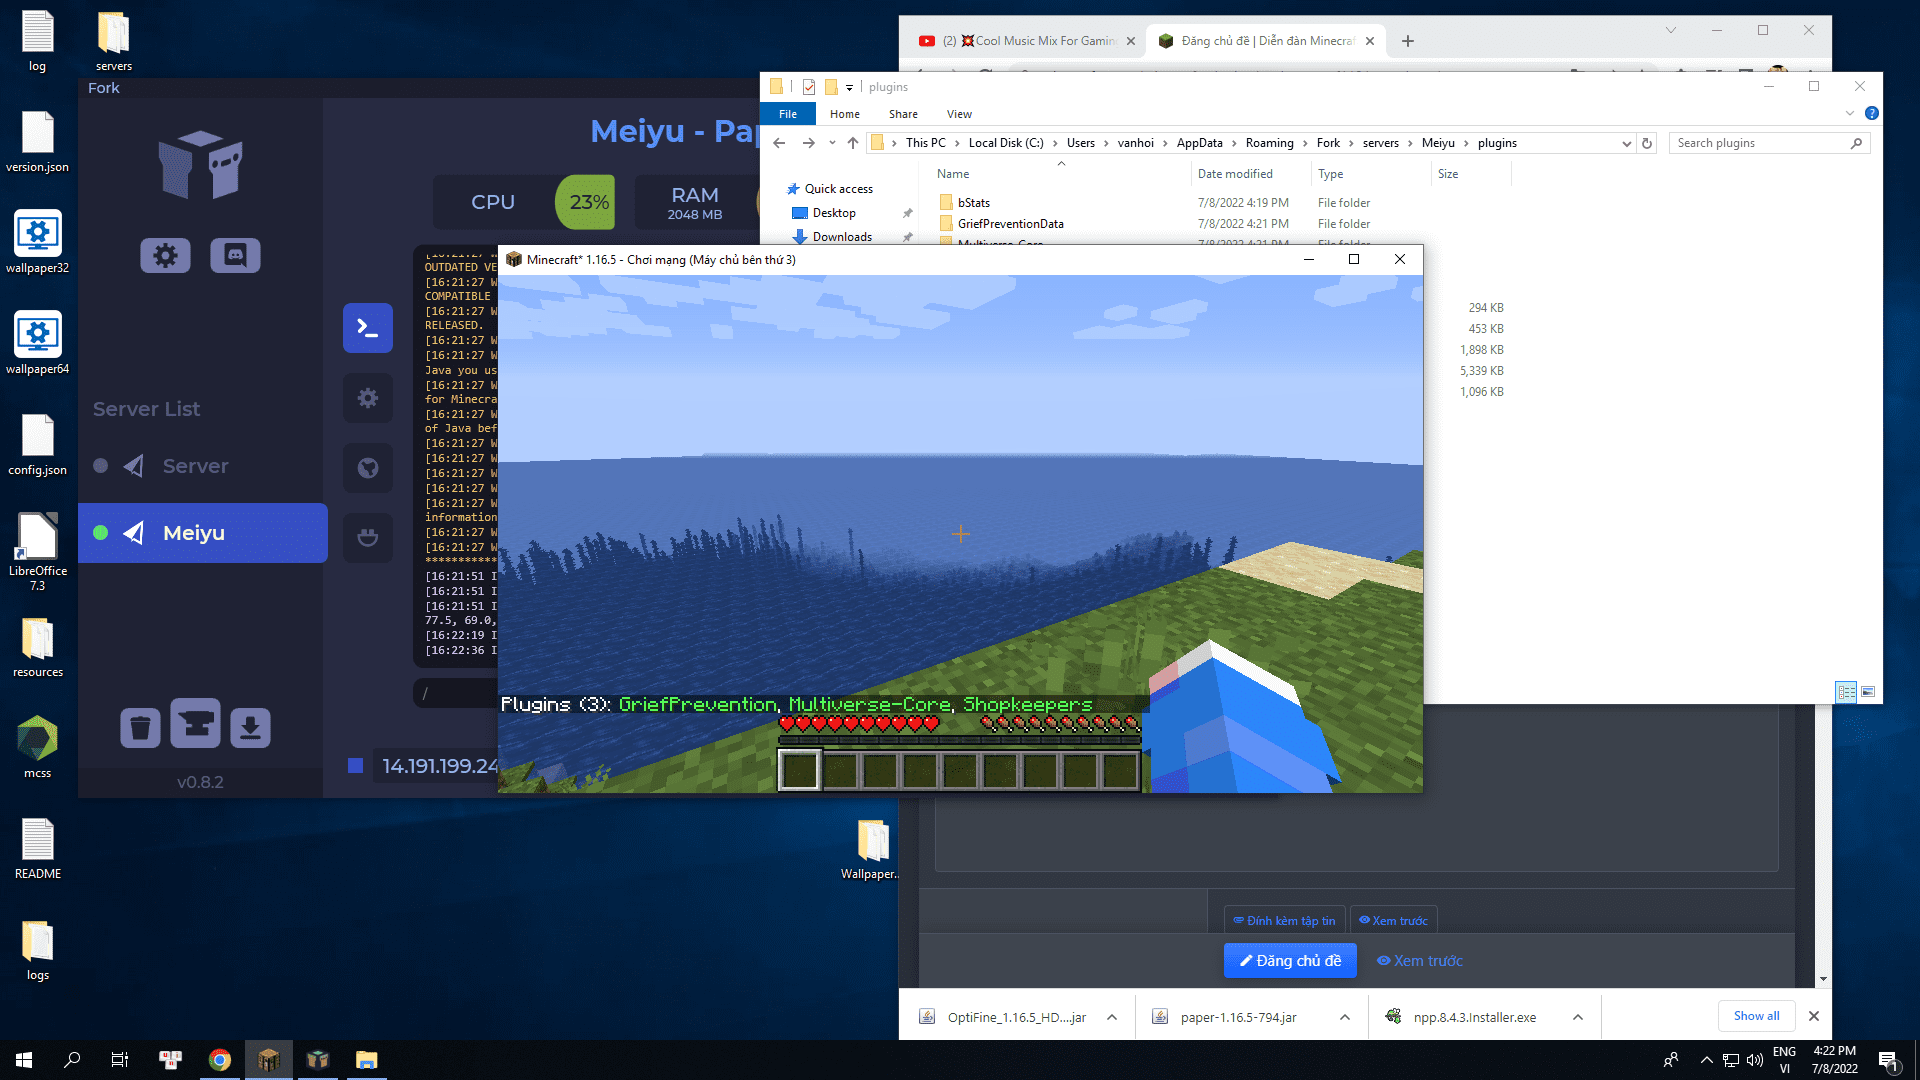This screenshot has width=1920, height=1080.
Task: Click Show all downloads button
Action: pos(1756,1016)
